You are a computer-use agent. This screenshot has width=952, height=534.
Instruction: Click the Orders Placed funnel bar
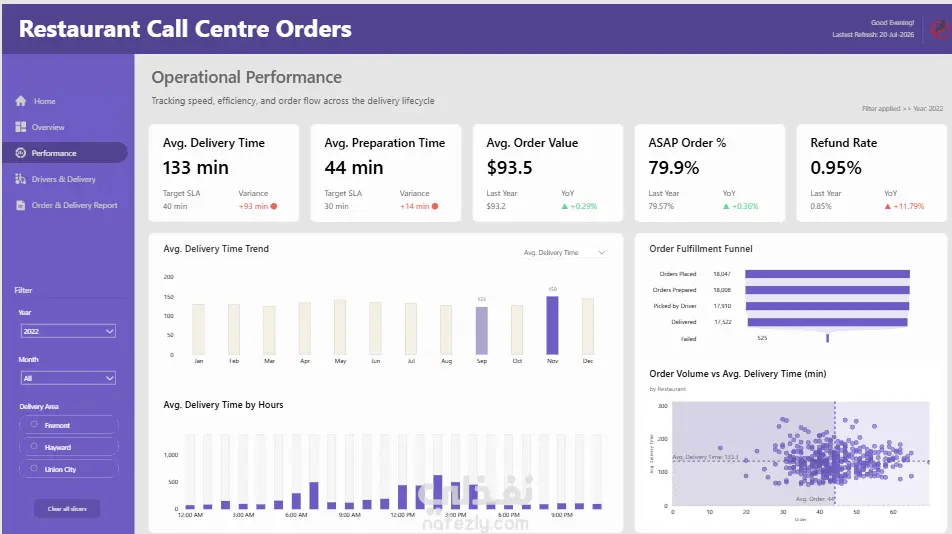pos(828,274)
